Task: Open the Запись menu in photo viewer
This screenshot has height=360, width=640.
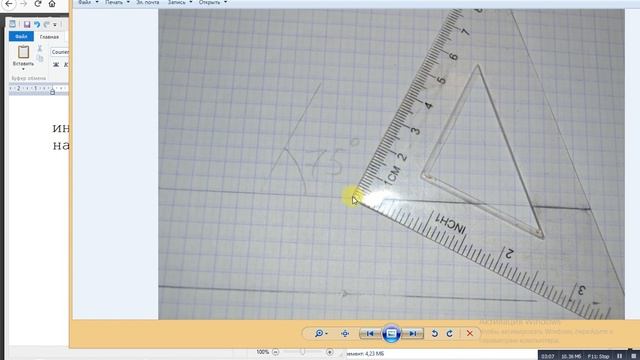Action: click(x=177, y=2)
